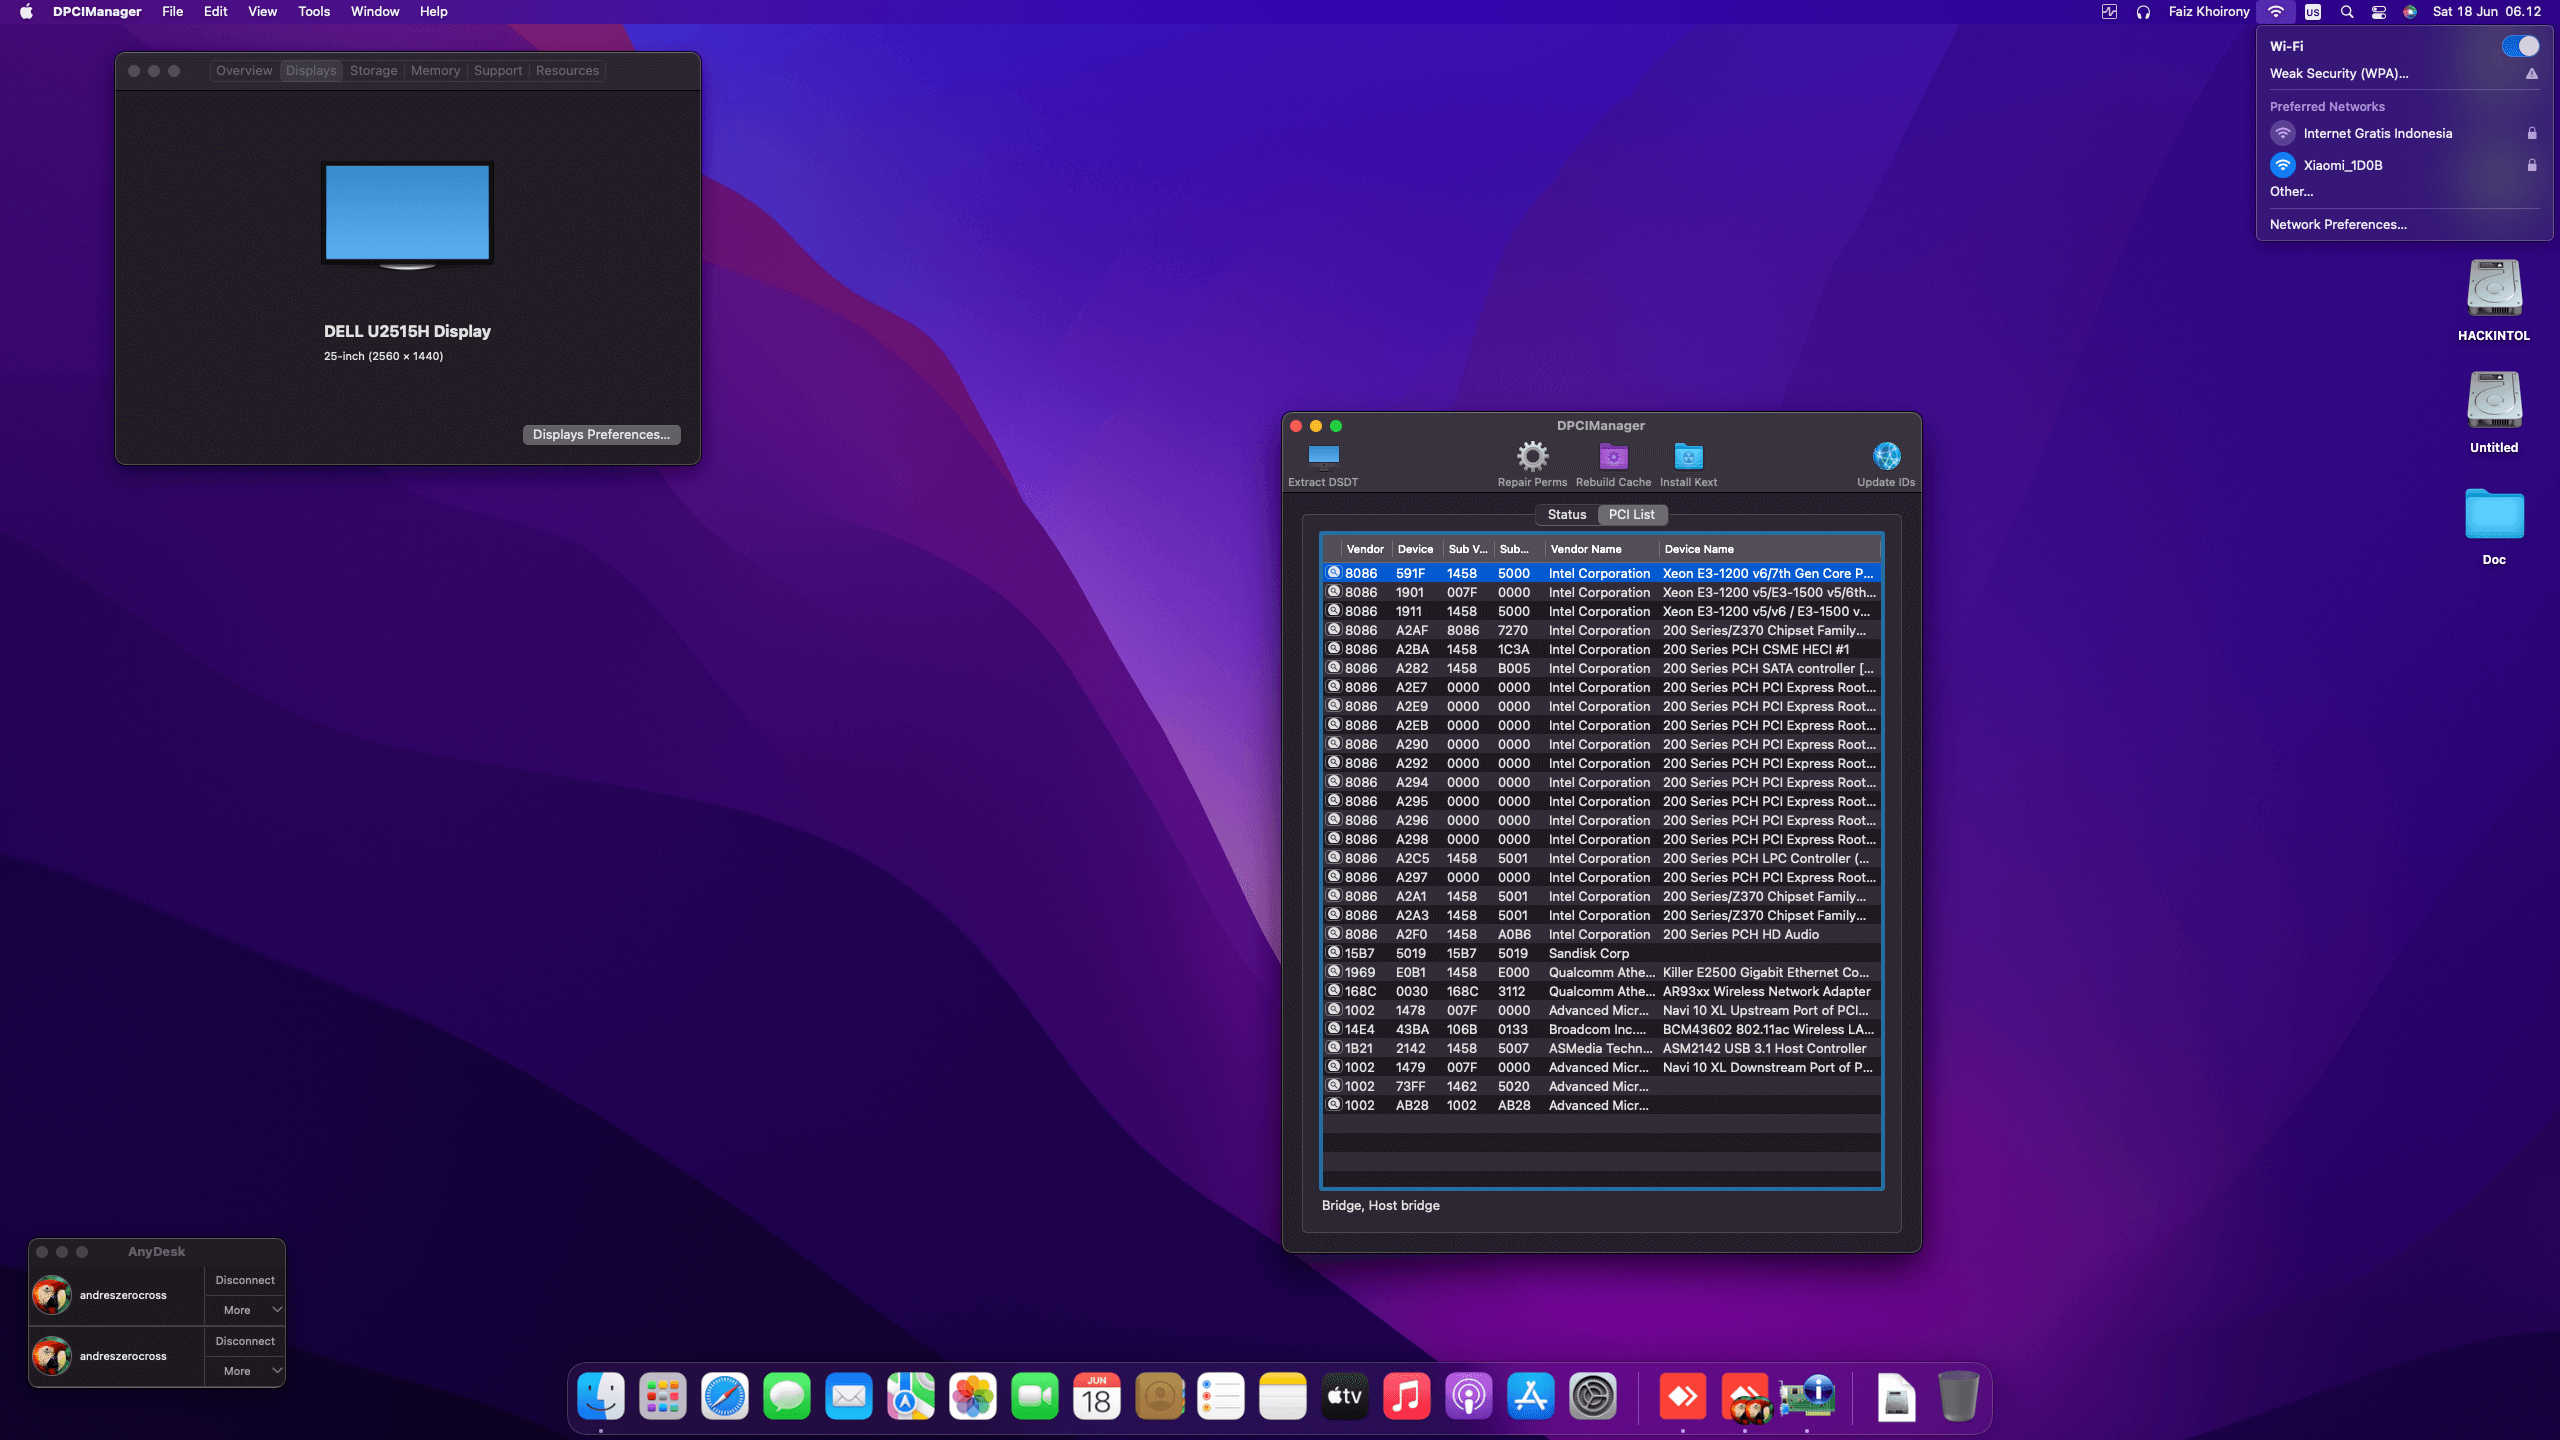Select the BCM43602 802.11ac Wireless row
The image size is (2560, 1440).
click(x=1602, y=1029)
